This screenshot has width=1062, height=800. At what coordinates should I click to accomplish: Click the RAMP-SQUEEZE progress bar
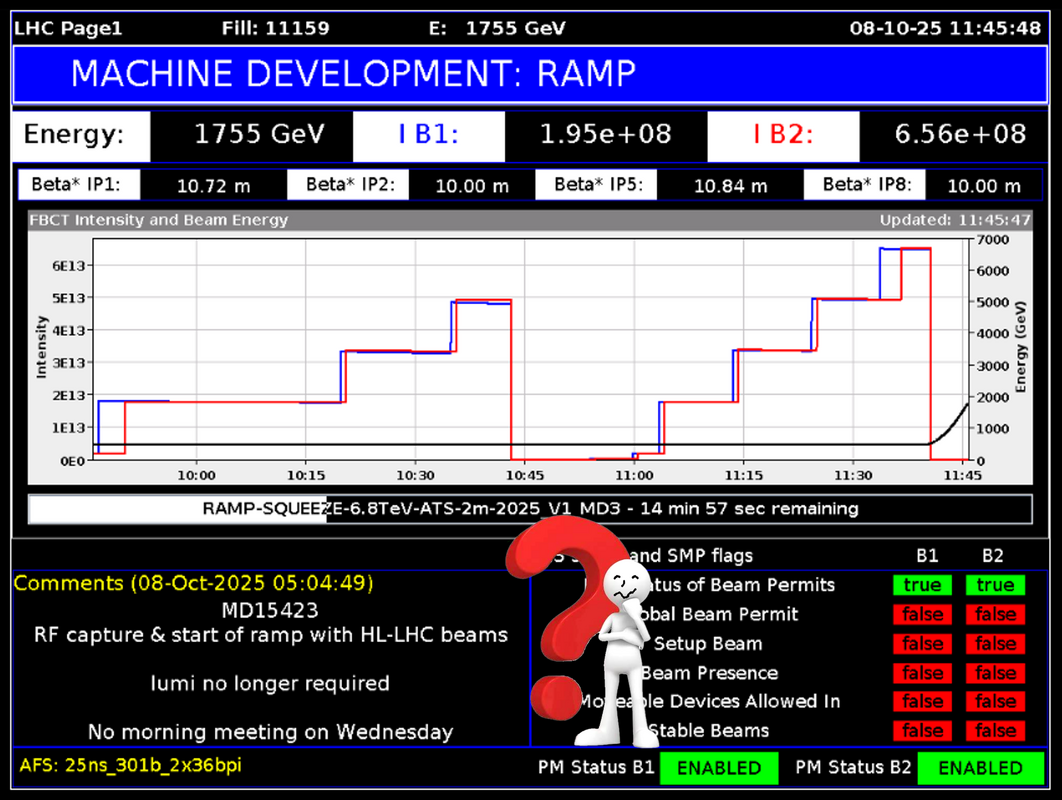tap(530, 508)
